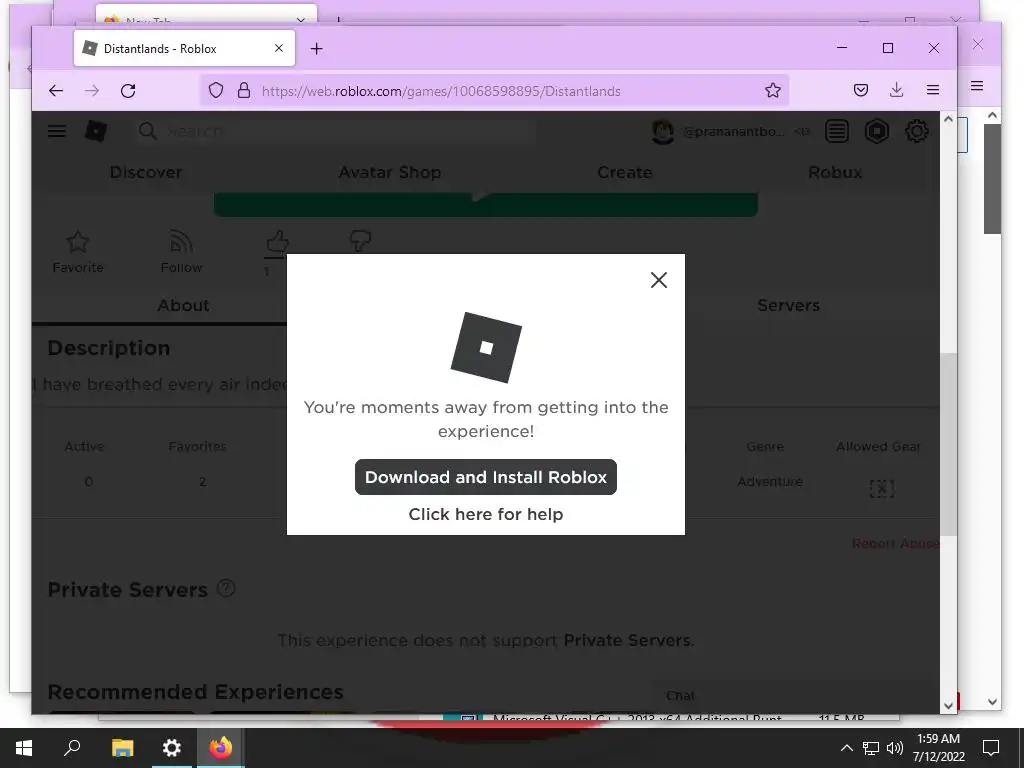Open Firefox application menu
This screenshot has height=768, width=1024.
coord(933,90)
